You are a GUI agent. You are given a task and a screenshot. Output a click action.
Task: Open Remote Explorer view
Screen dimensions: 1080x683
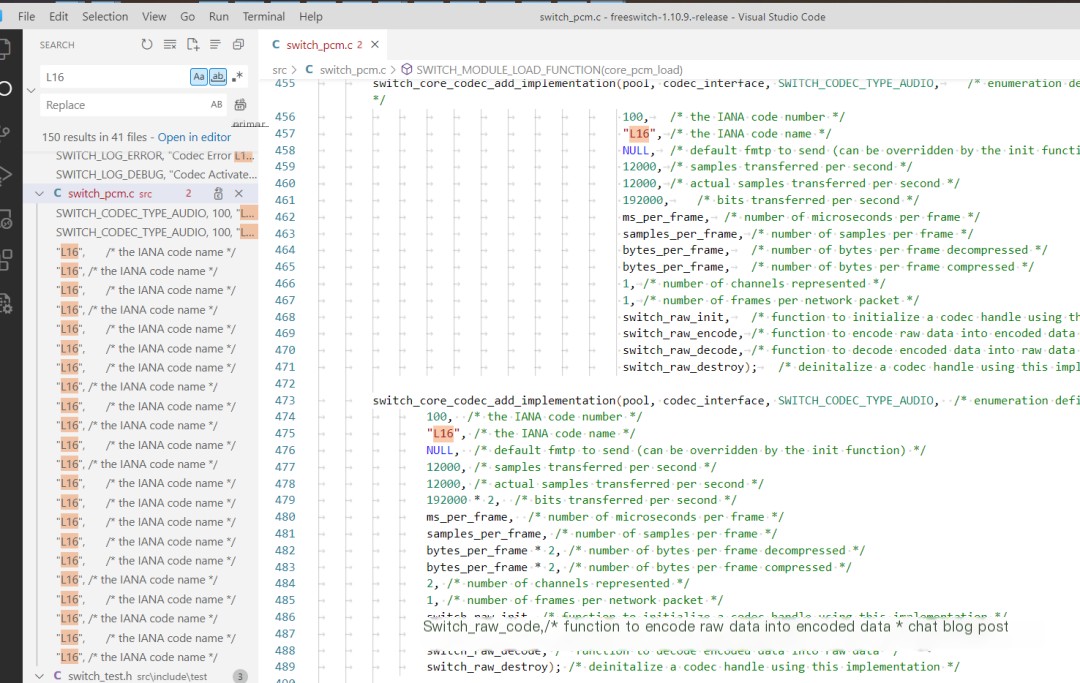[x=6, y=219]
